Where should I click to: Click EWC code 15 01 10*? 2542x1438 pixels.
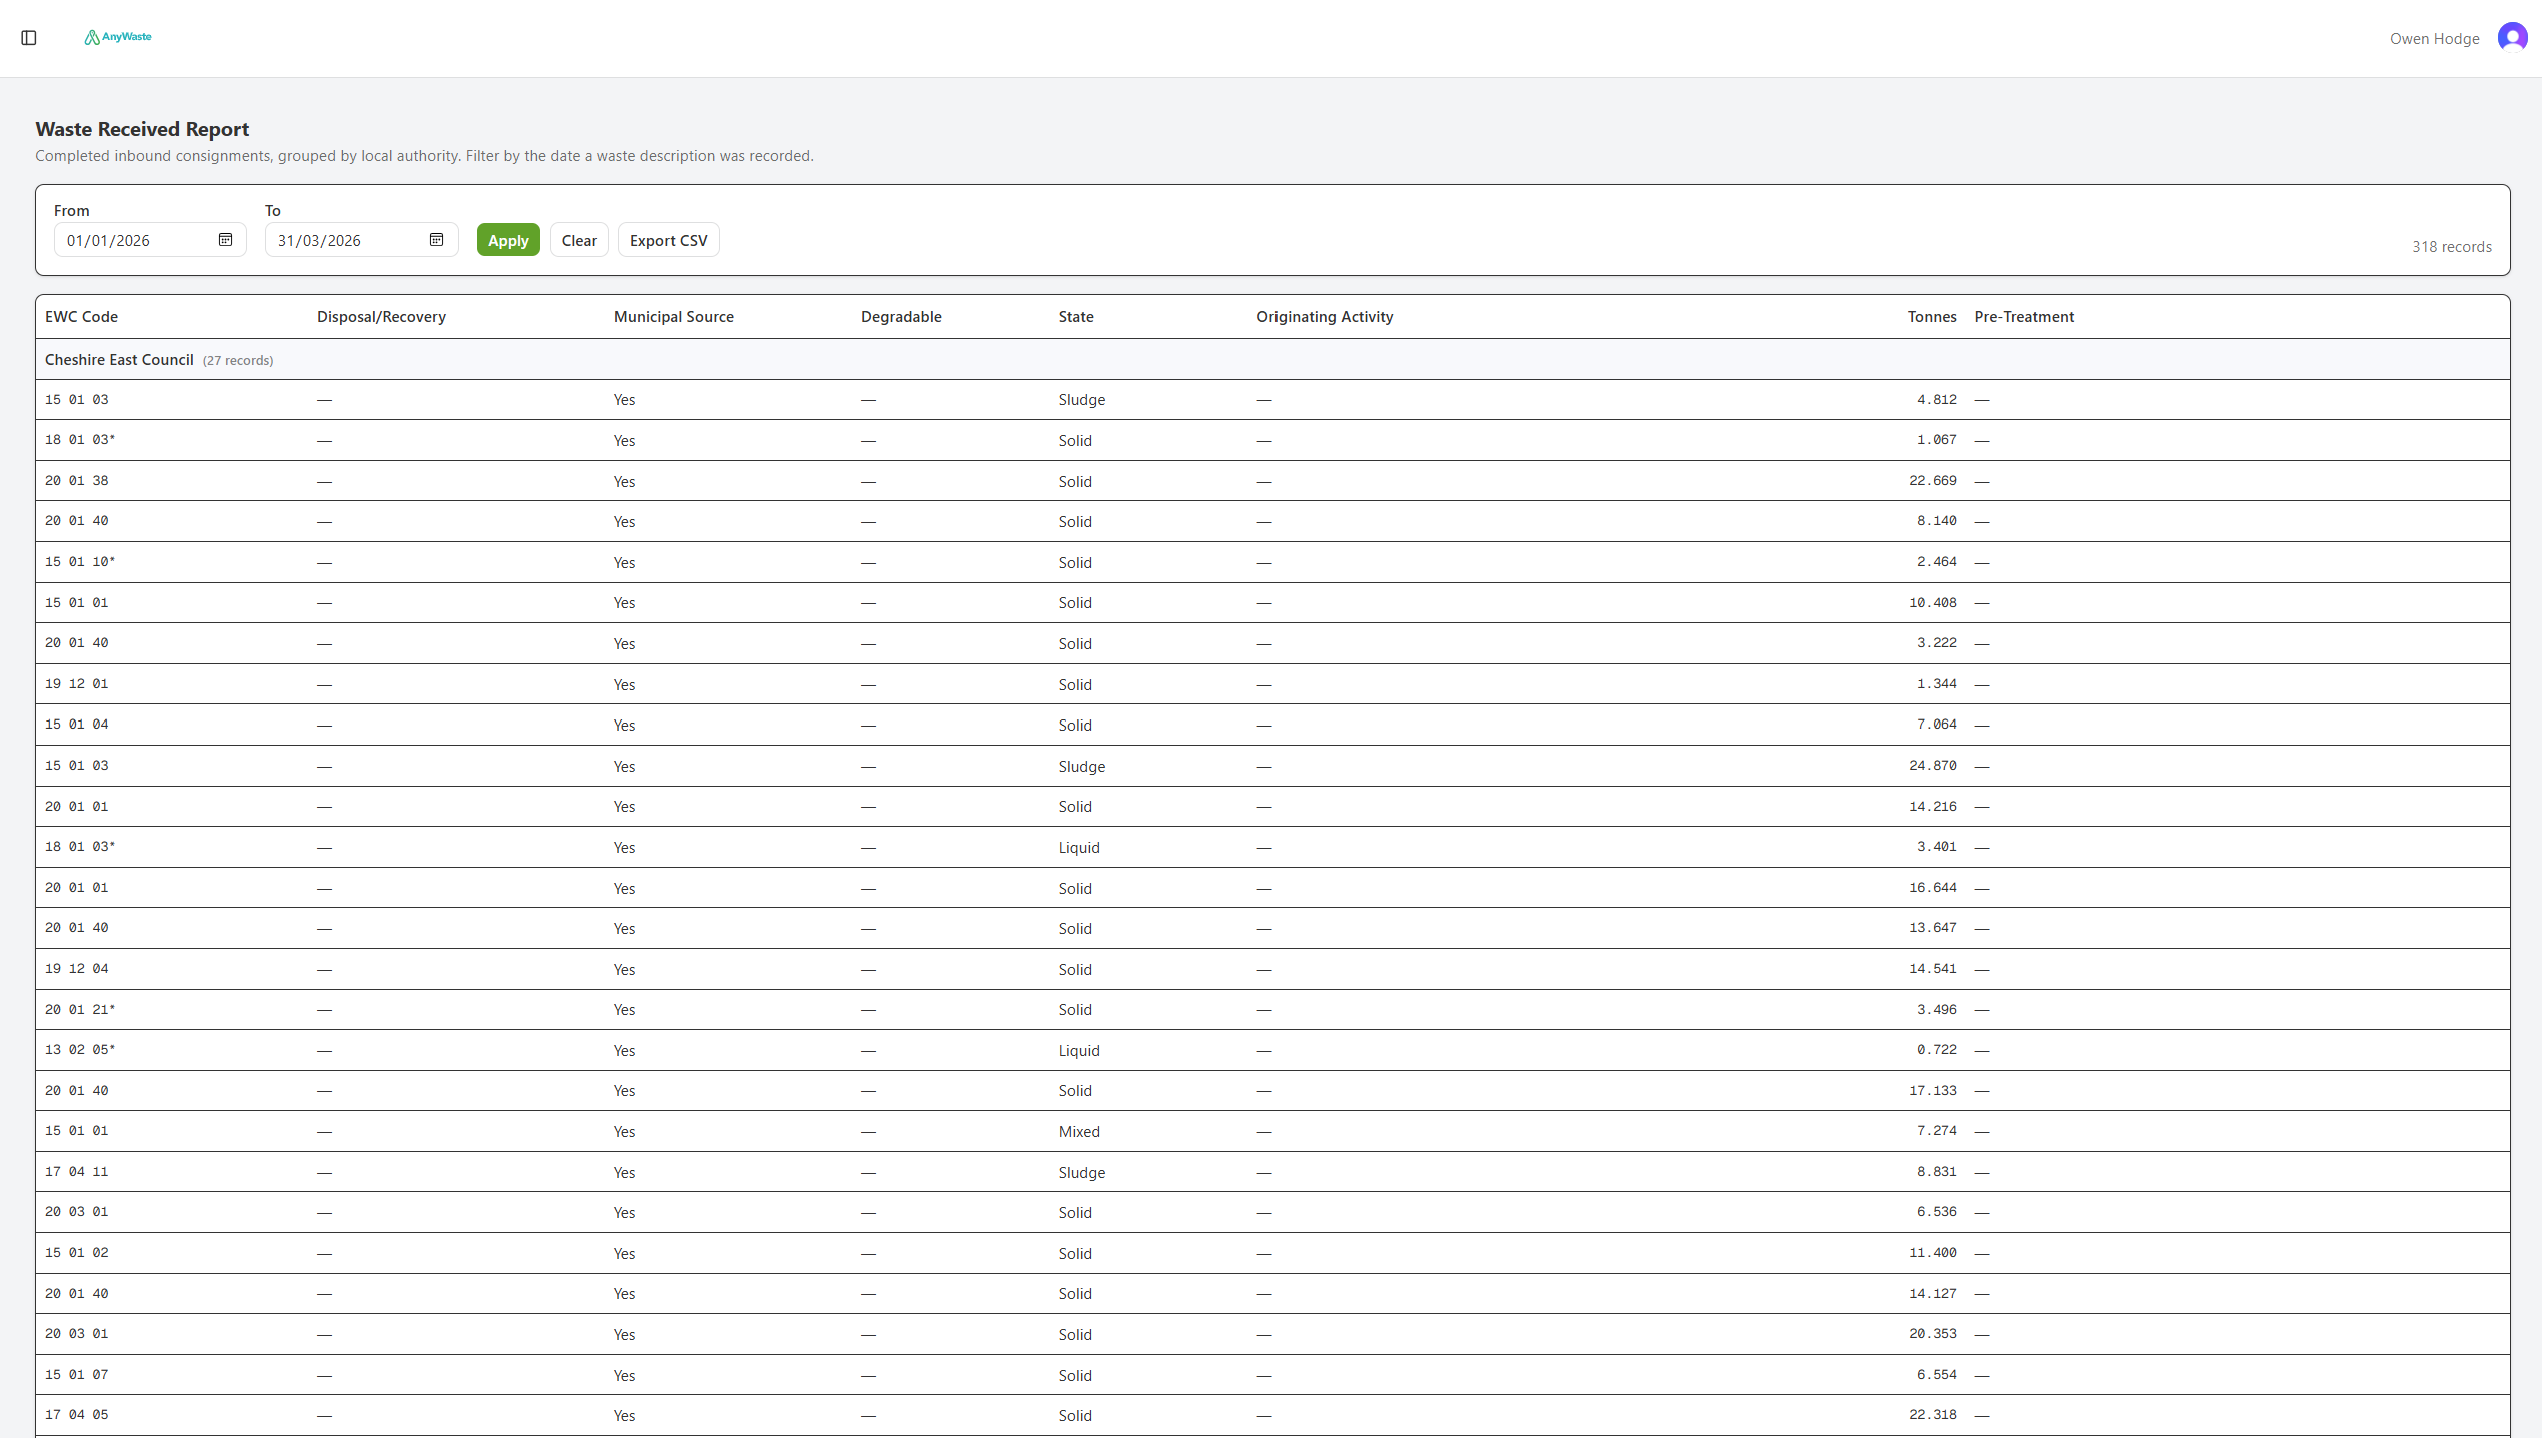80,562
